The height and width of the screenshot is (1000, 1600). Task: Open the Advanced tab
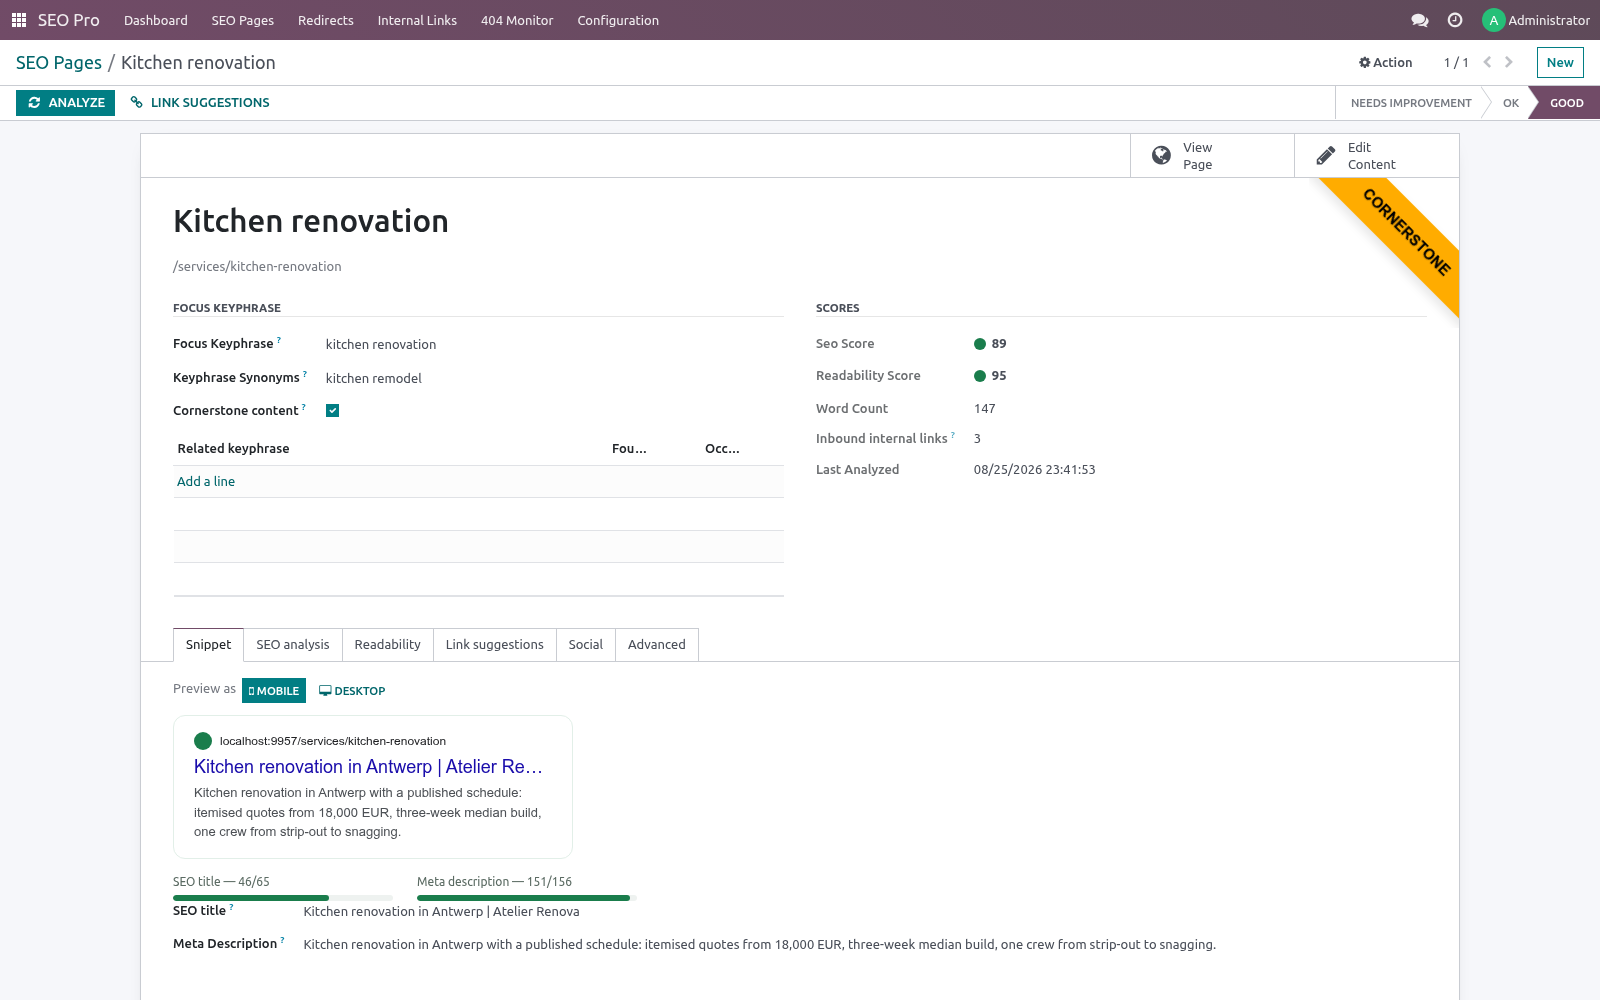point(657,645)
